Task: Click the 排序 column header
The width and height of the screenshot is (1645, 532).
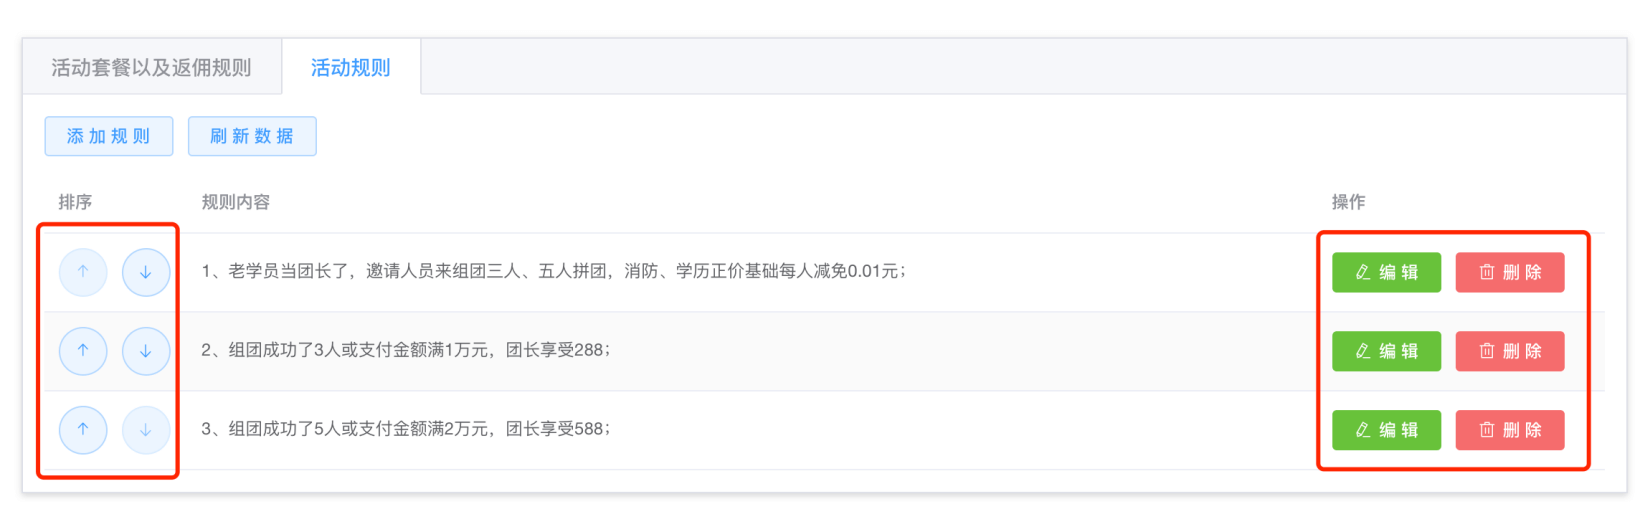Action: coord(75,202)
